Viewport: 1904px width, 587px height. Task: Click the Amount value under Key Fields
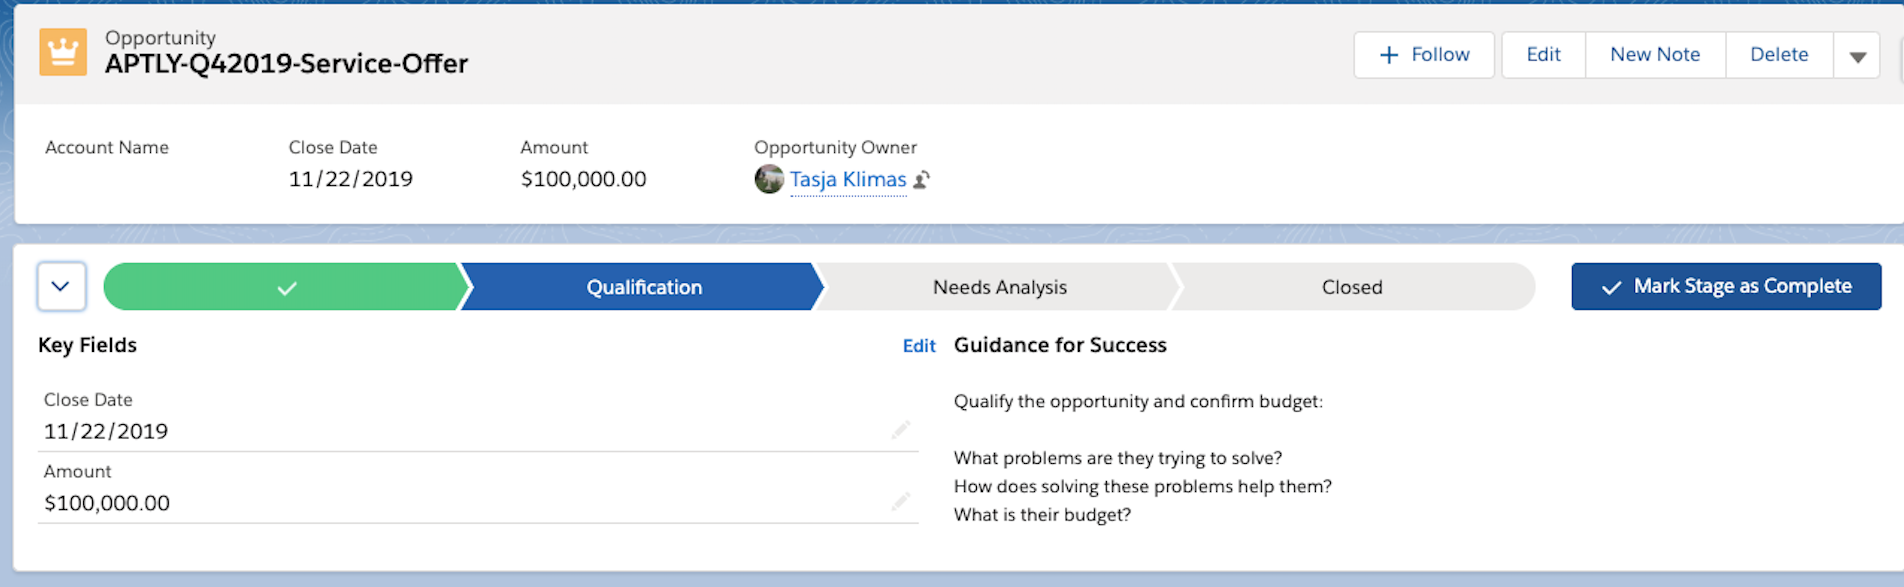point(107,504)
